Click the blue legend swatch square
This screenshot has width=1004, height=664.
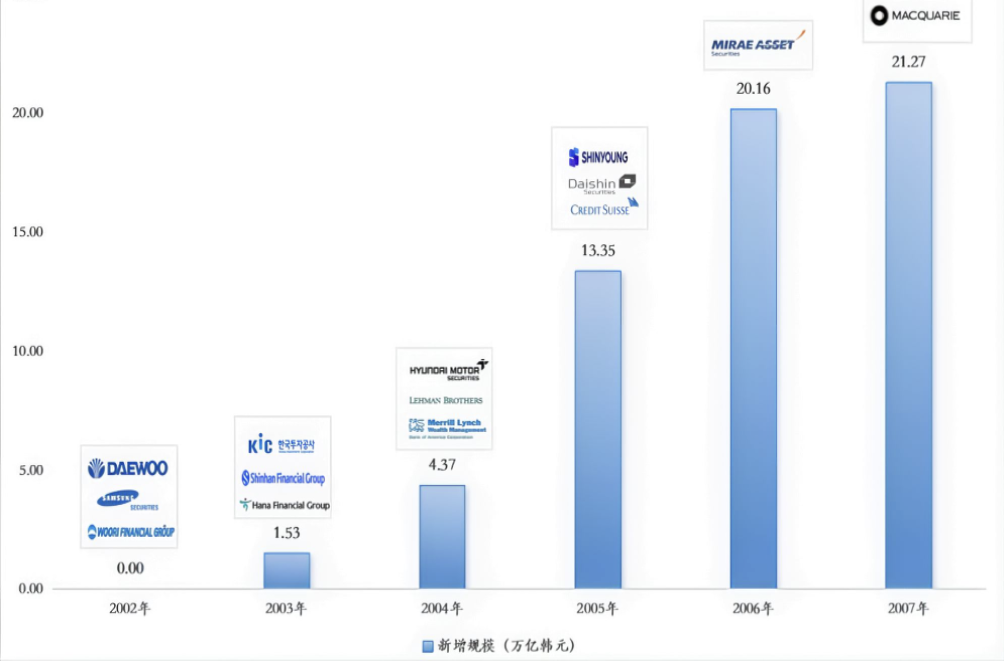[x=428, y=646]
